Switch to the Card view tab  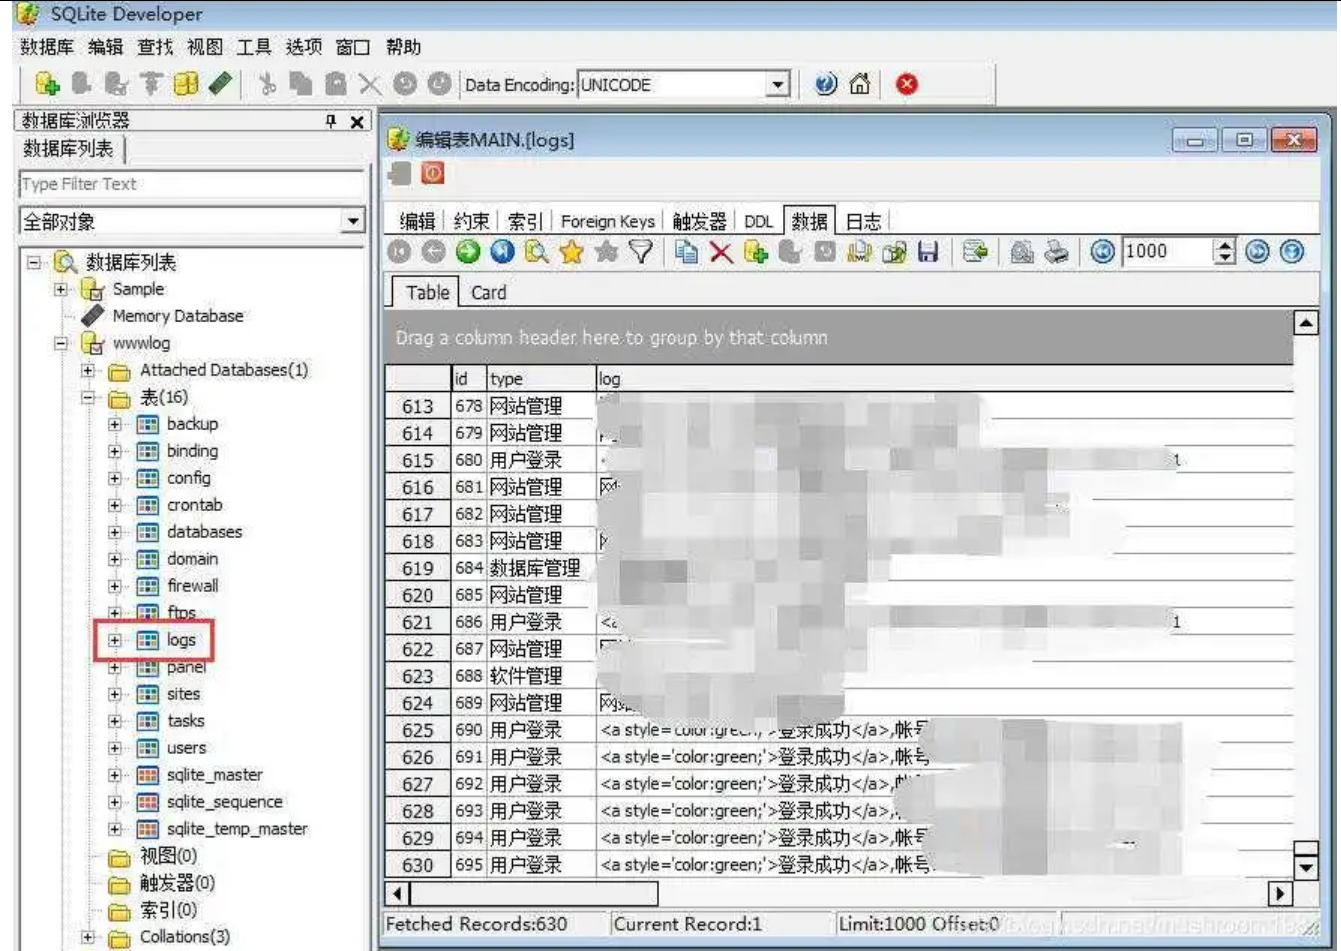pyautogui.click(x=488, y=293)
